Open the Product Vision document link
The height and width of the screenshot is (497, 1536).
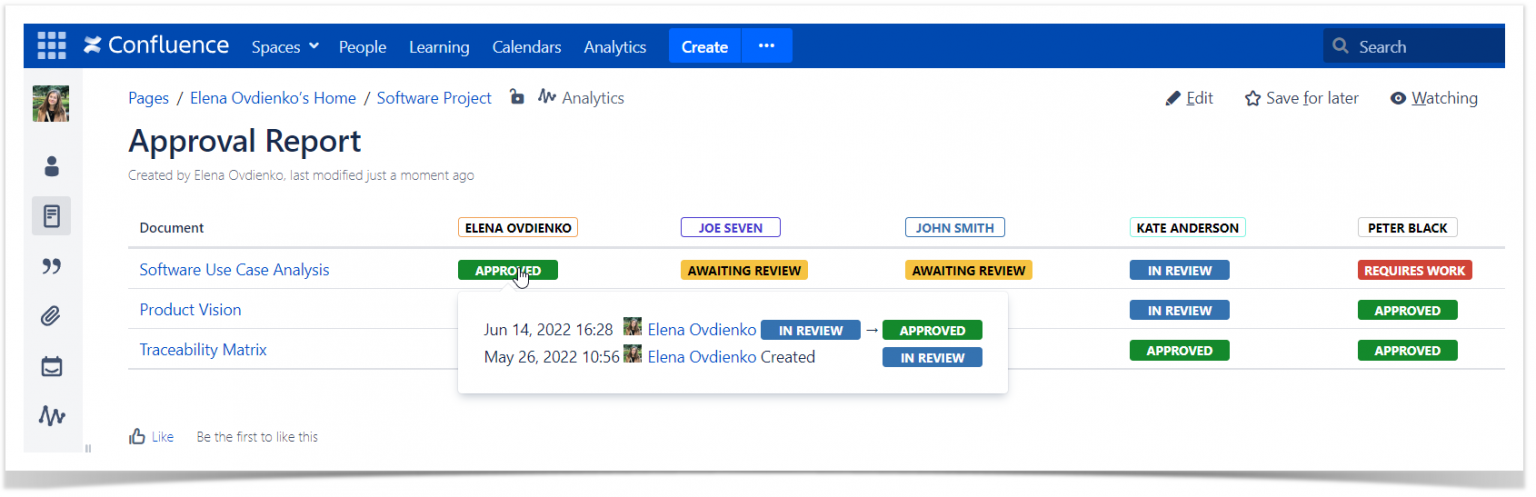pos(190,310)
